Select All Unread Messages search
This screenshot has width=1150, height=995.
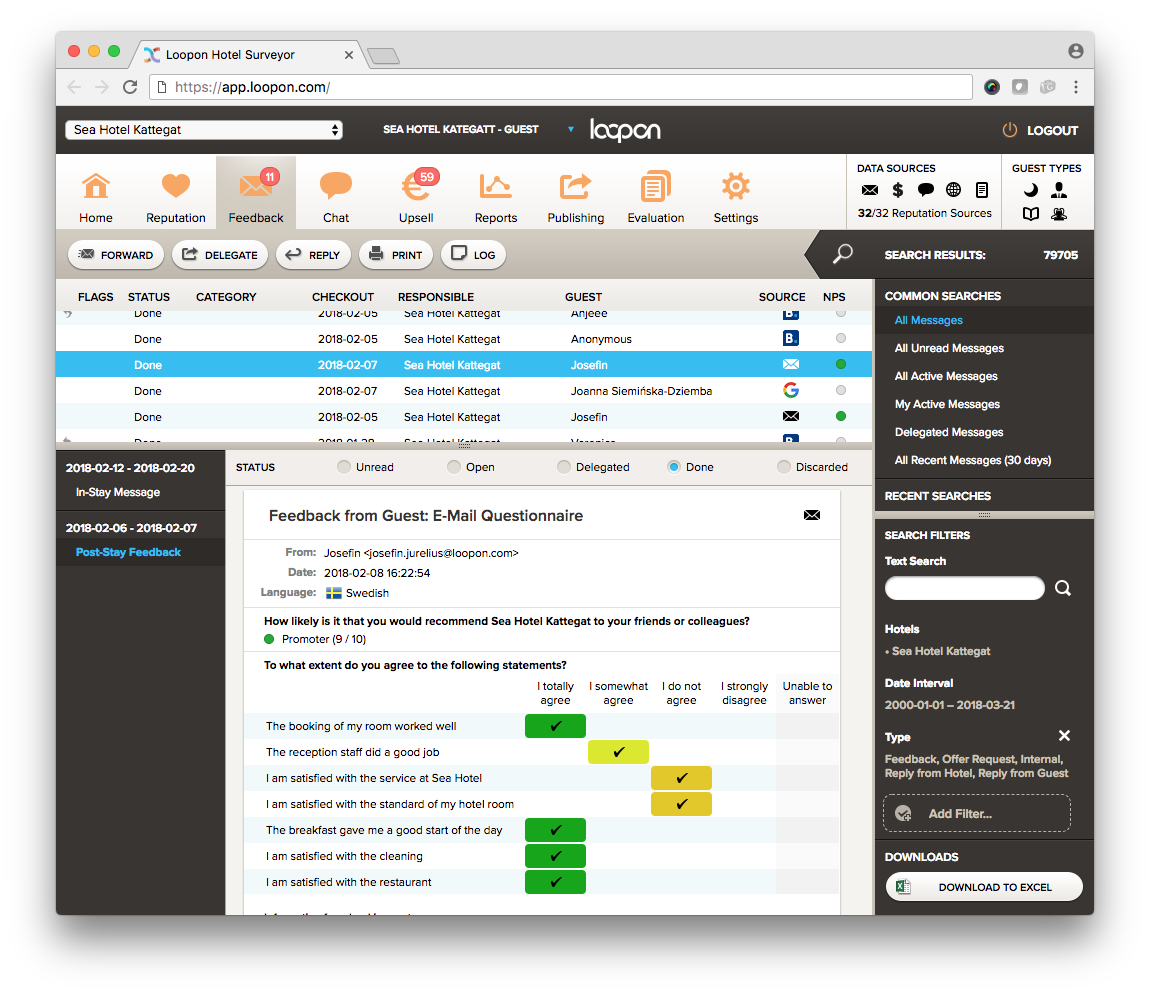[x=949, y=348]
